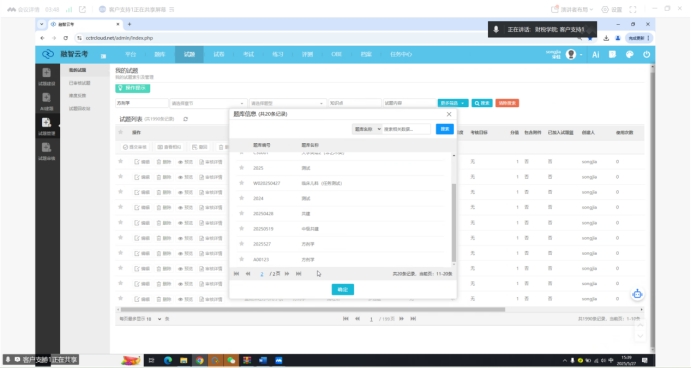The height and width of the screenshot is (368, 692).
Task: Star the 2025 question bank row
Action: pos(241,168)
